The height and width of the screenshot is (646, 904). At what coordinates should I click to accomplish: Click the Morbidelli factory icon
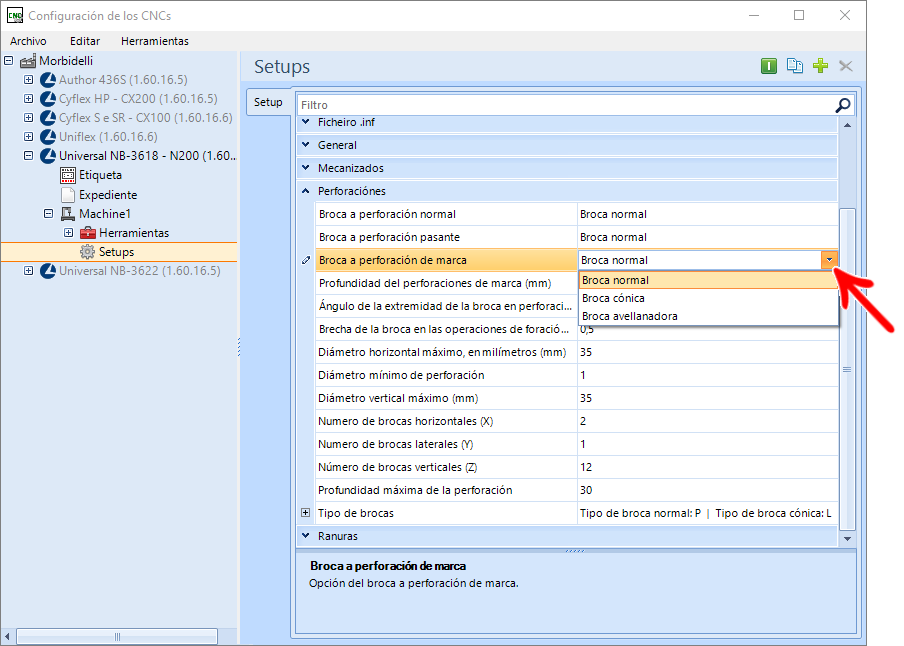pyautogui.click(x=28, y=61)
